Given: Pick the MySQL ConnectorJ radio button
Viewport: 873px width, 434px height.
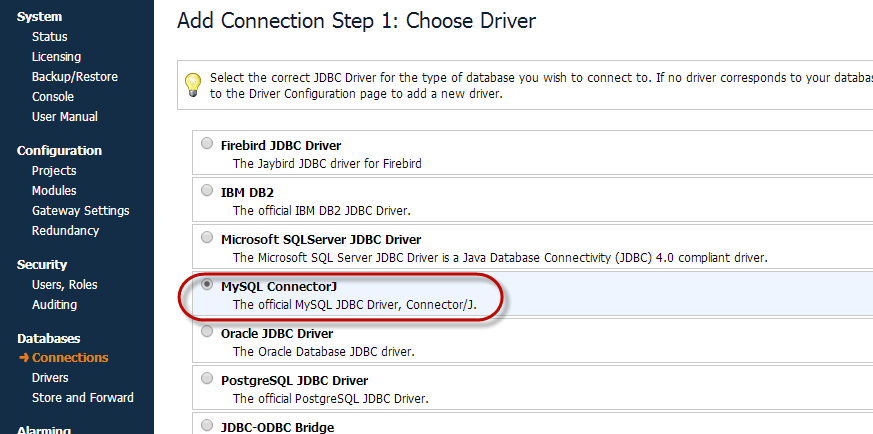Looking at the screenshot, I should 207,285.
